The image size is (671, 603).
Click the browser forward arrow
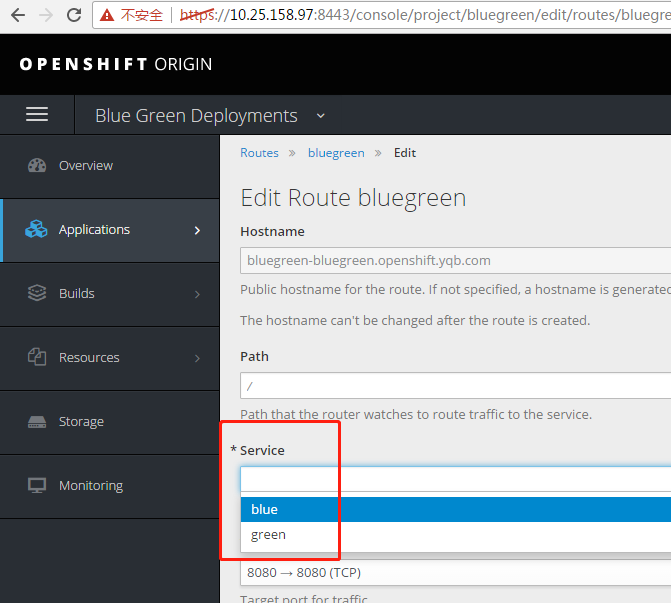[x=46, y=15]
